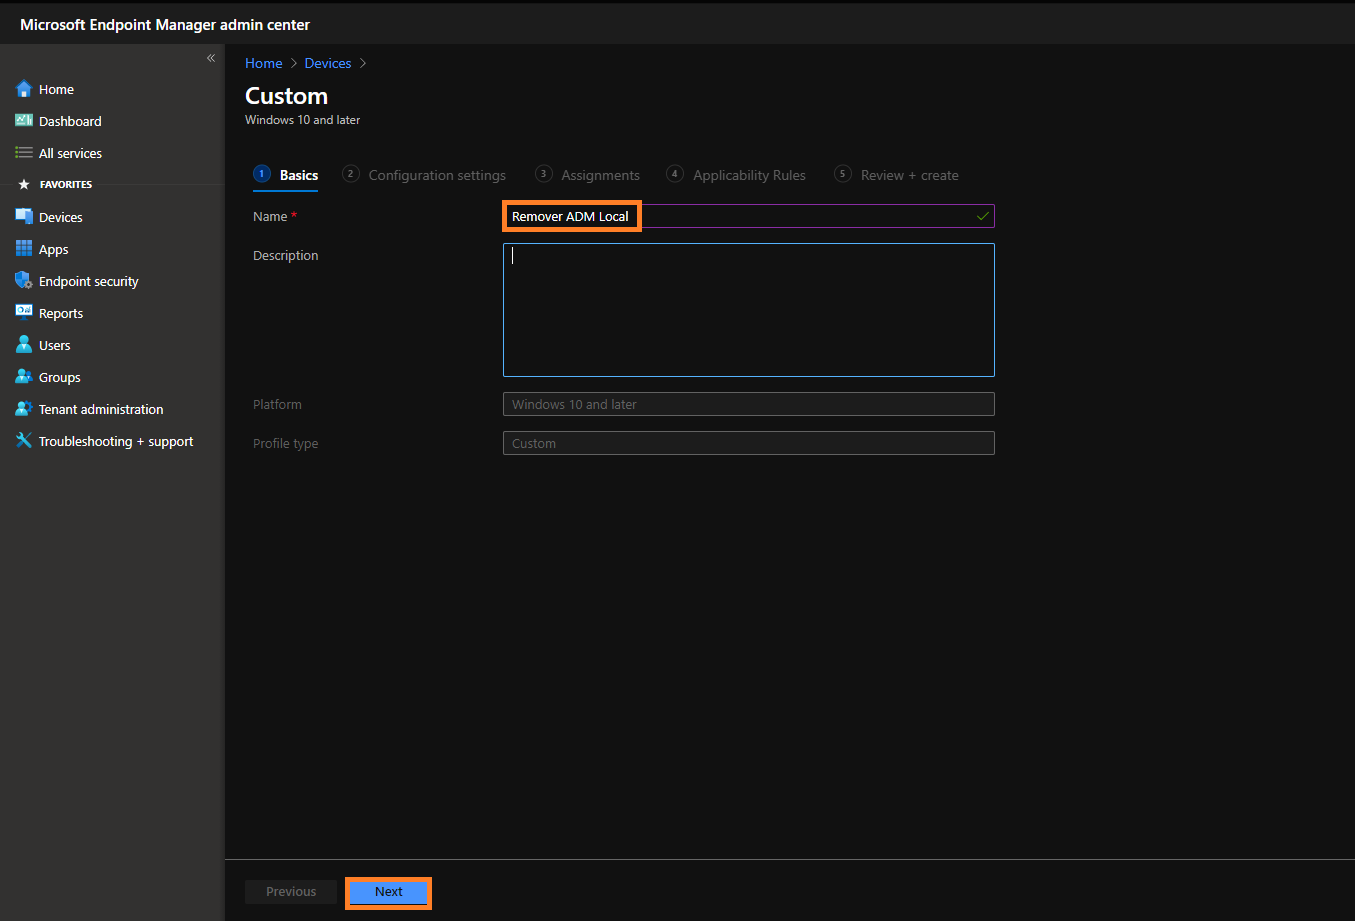Click the Platform disabled field
The width and height of the screenshot is (1355, 921).
749,404
